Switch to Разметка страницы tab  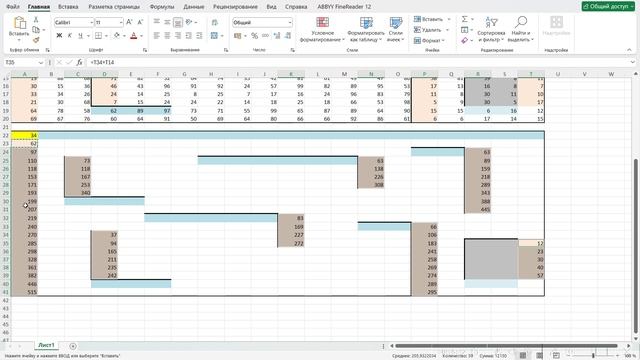(114, 7)
